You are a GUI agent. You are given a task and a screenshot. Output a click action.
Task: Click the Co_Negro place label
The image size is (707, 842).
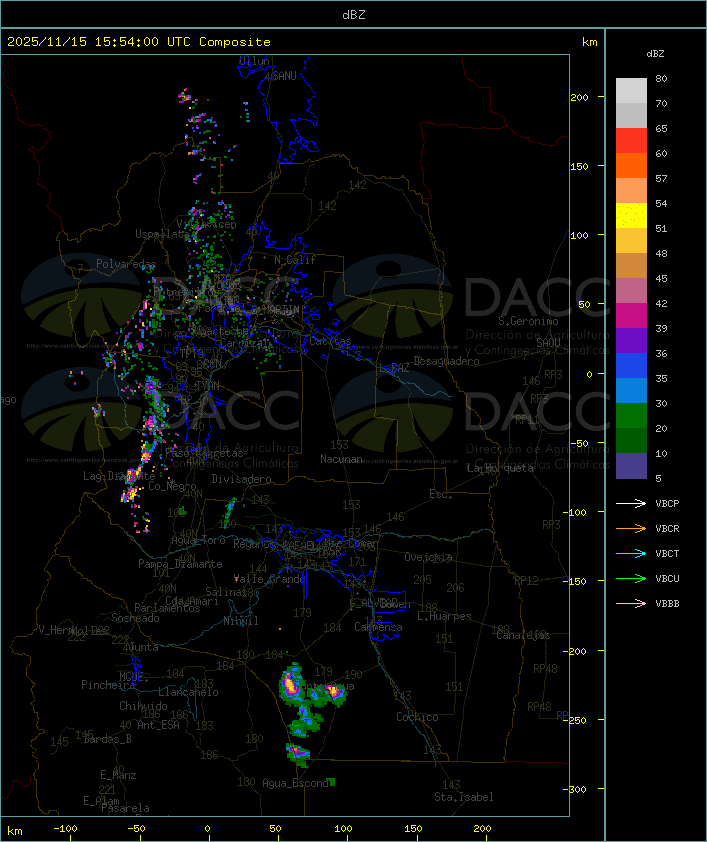click(x=172, y=486)
